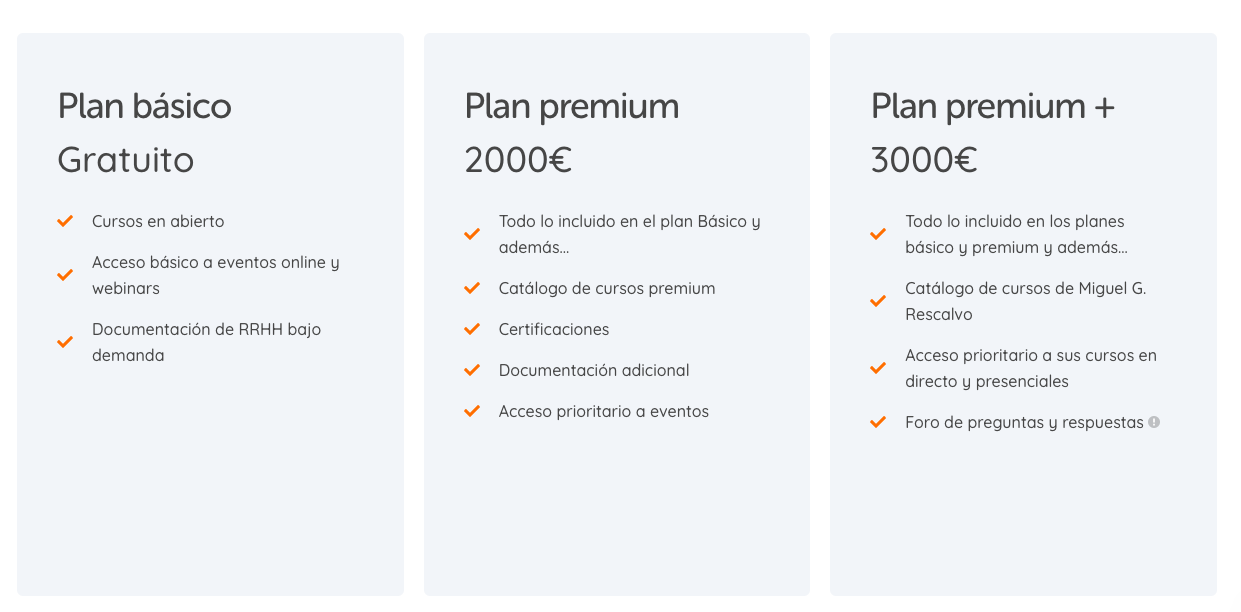Screen dimensions: 1241x612
Task: Select the Plan premium heading
Action: click(572, 106)
